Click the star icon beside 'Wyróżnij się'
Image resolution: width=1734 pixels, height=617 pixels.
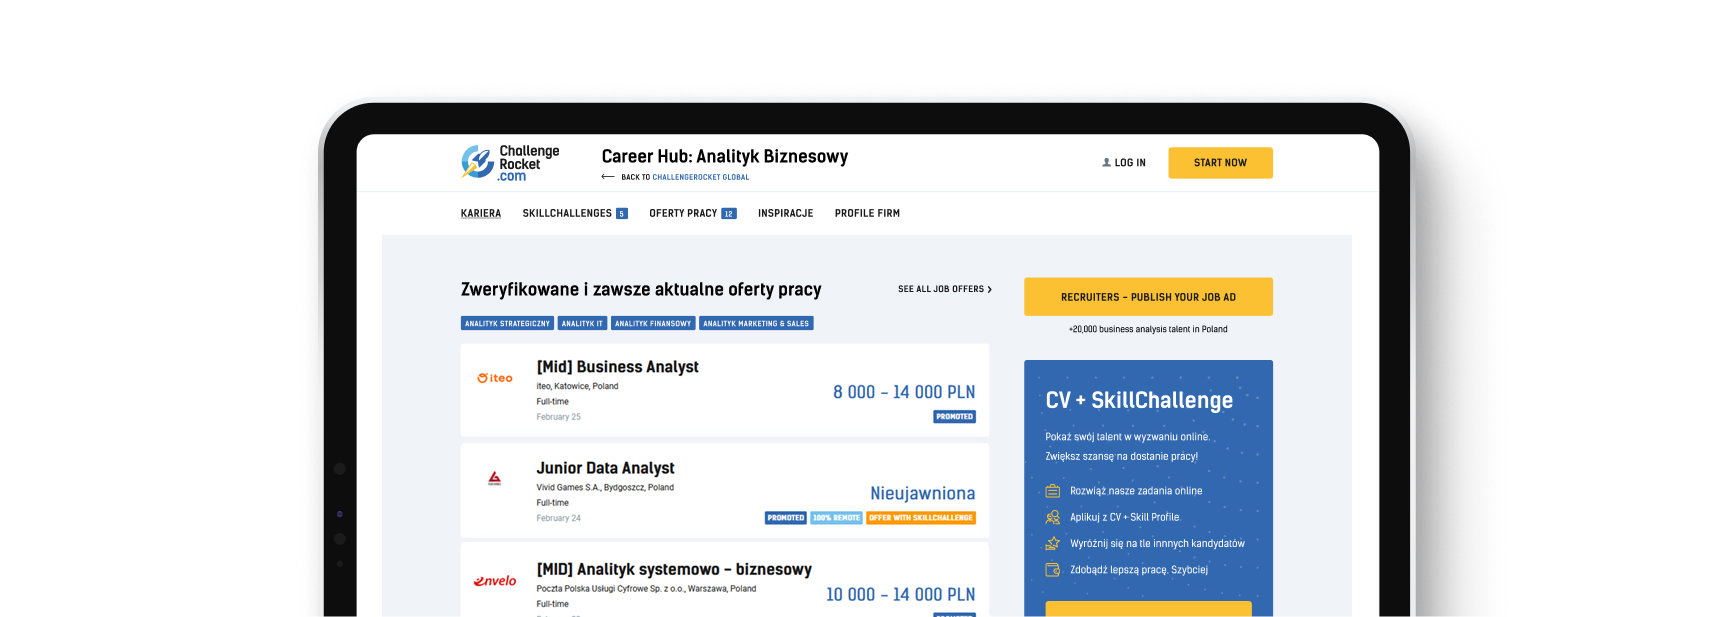pos(1052,544)
